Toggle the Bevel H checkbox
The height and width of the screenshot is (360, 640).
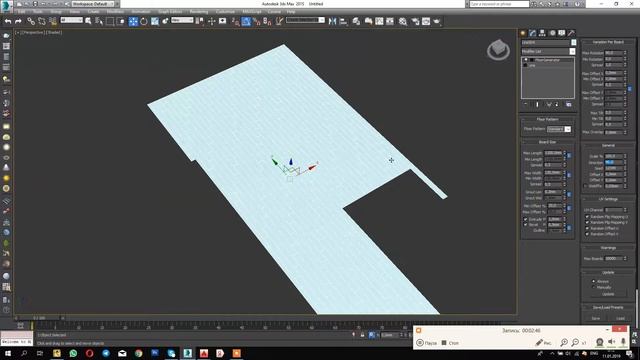pyautogui.click(x=526, y=224)
